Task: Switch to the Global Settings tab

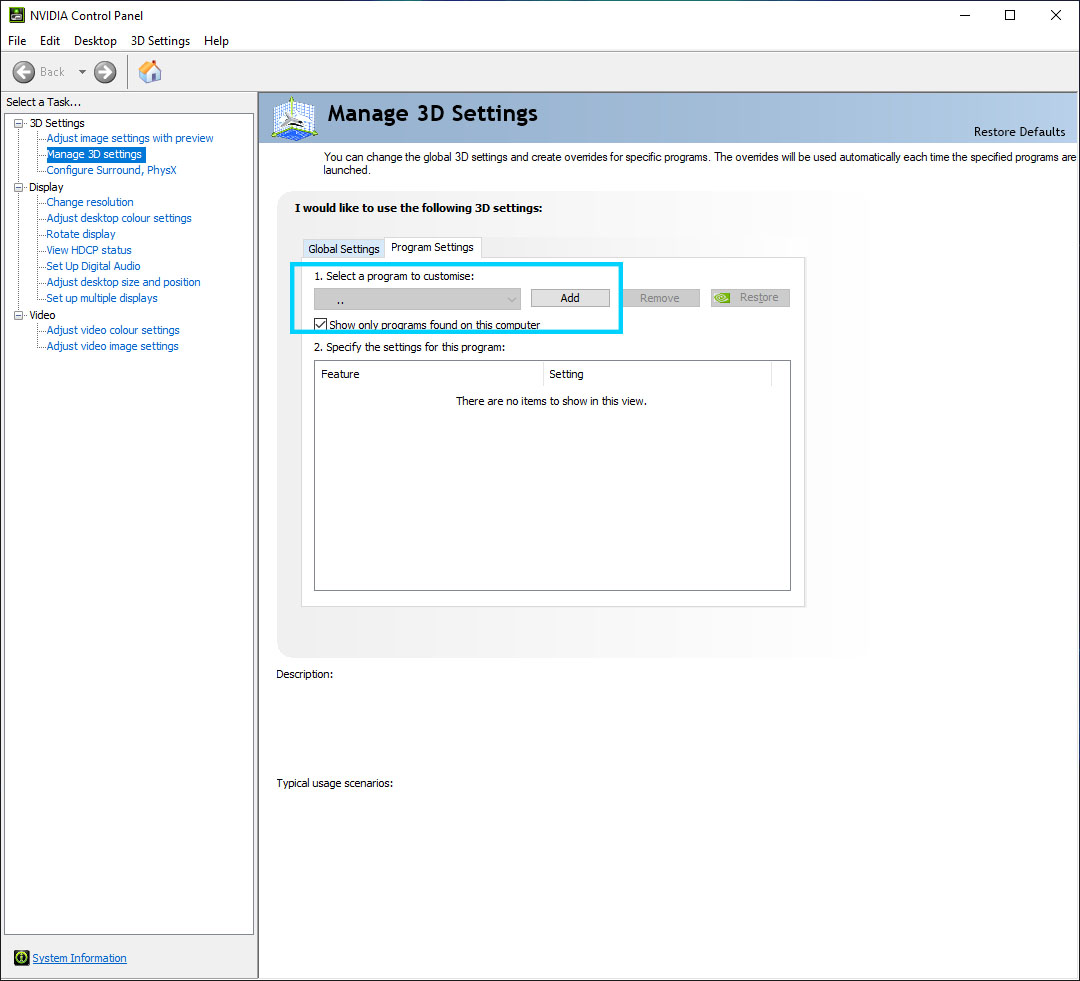Action: coord(344,249)
